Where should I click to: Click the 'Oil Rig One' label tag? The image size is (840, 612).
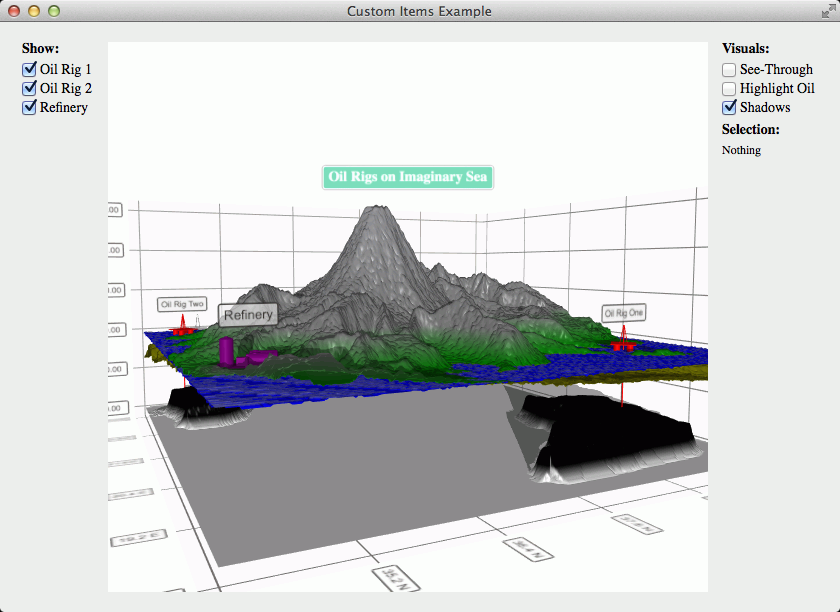(x=624, y=313)
